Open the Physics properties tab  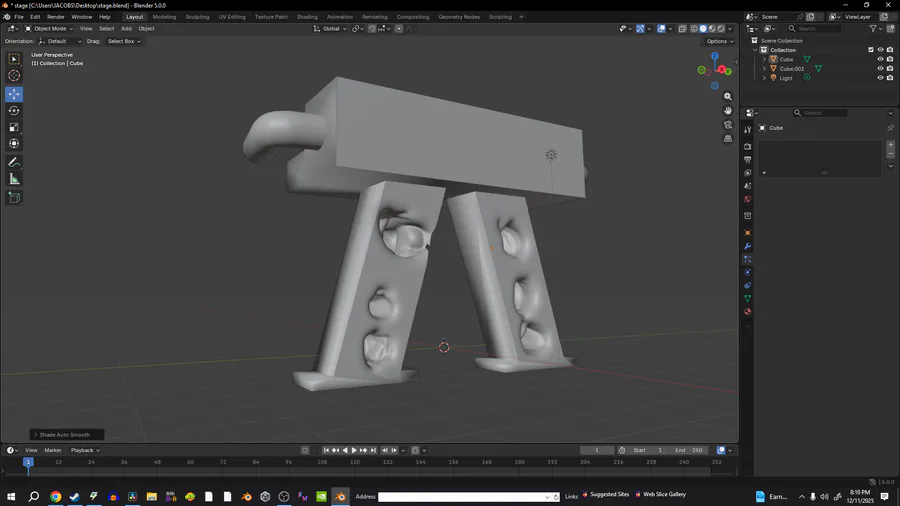[x=747, y=273]
